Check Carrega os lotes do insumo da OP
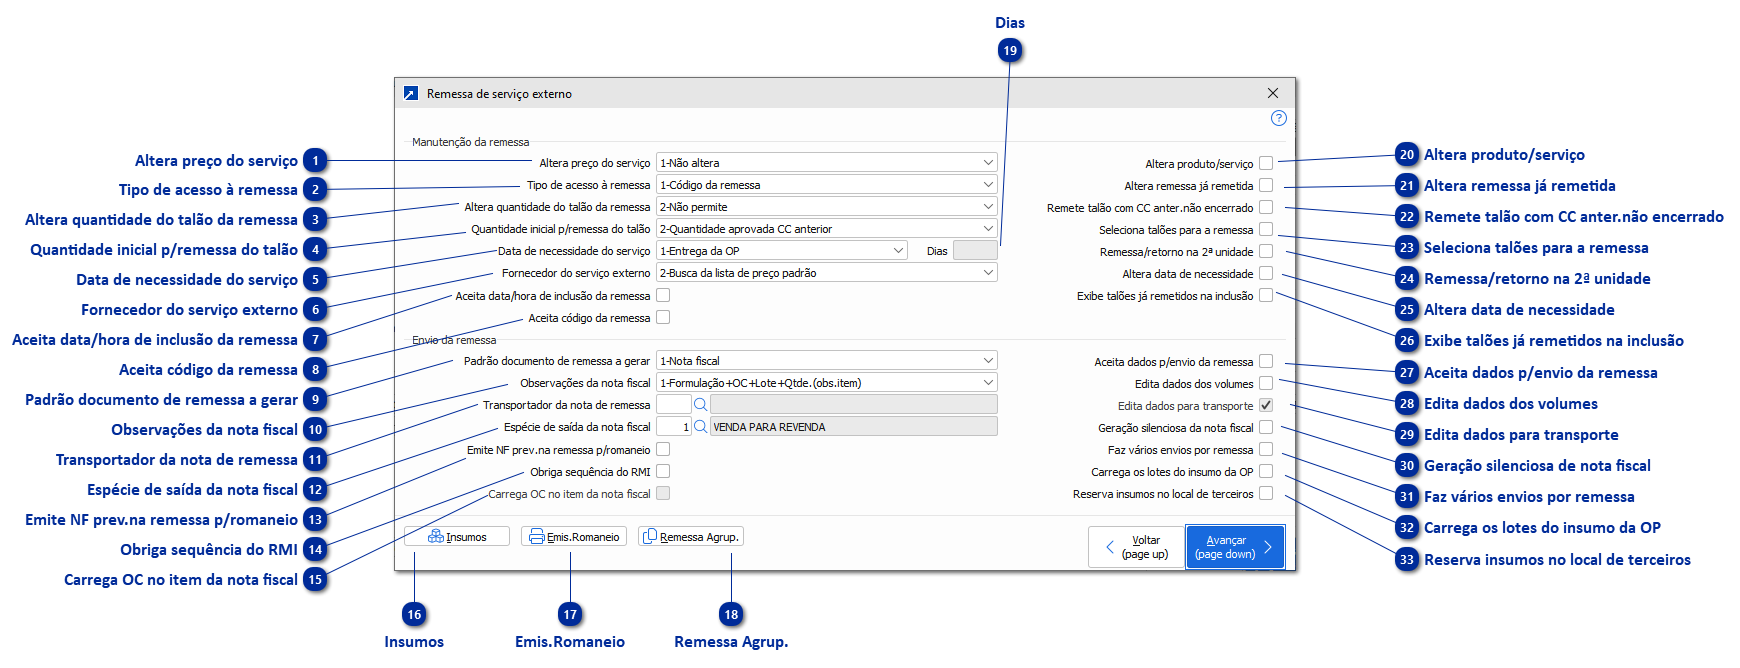 click(x=1266, y=471)
